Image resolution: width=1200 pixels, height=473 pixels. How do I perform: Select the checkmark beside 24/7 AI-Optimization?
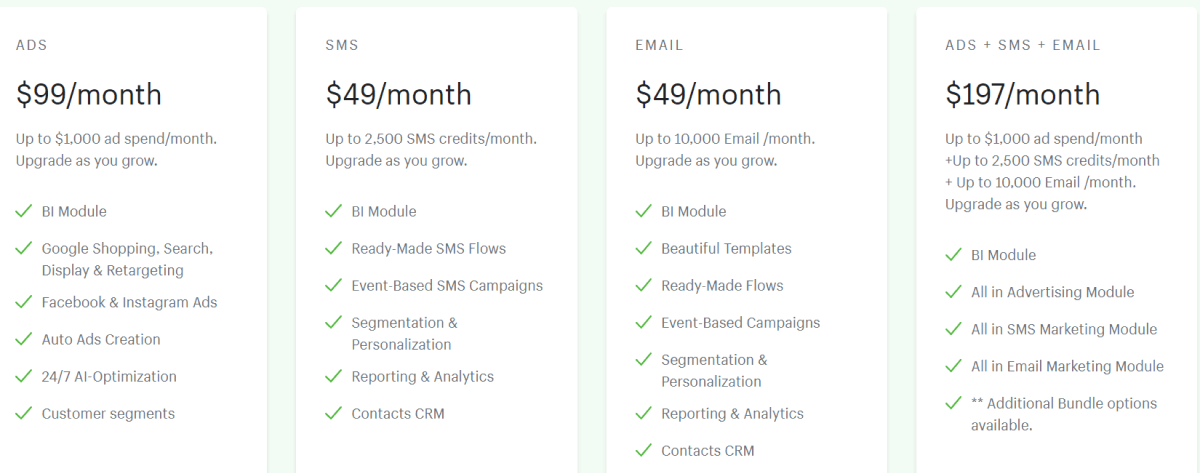coord(23,376)
